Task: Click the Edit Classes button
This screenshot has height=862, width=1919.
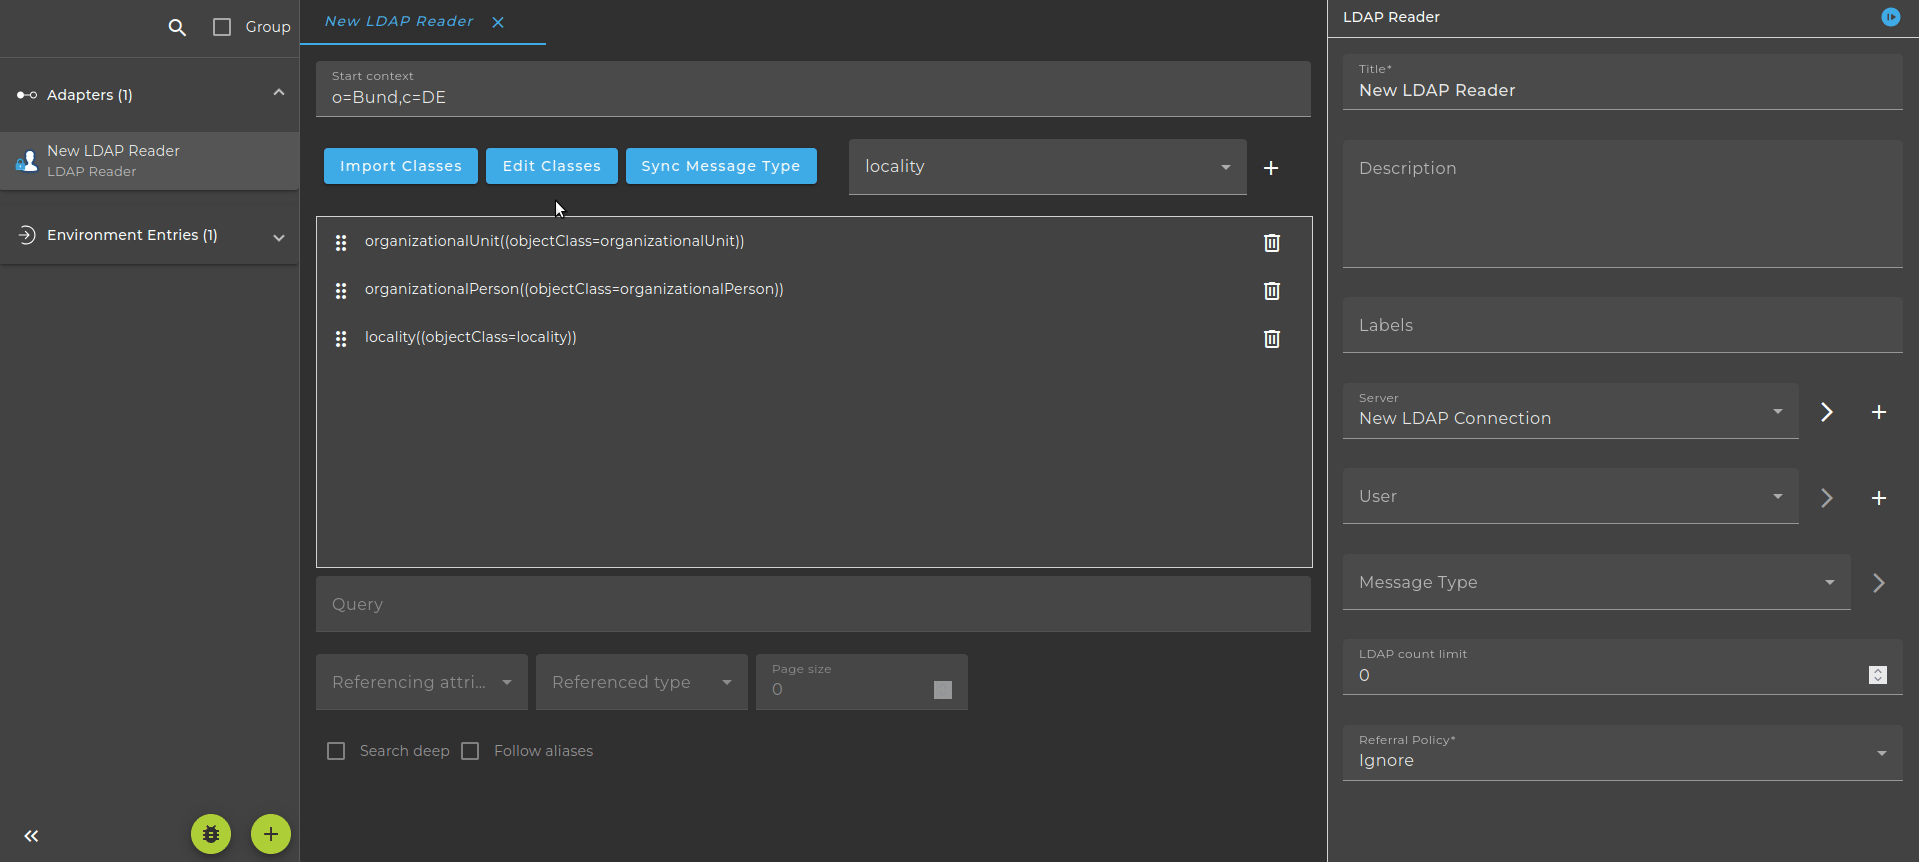Action: [552, 166]
